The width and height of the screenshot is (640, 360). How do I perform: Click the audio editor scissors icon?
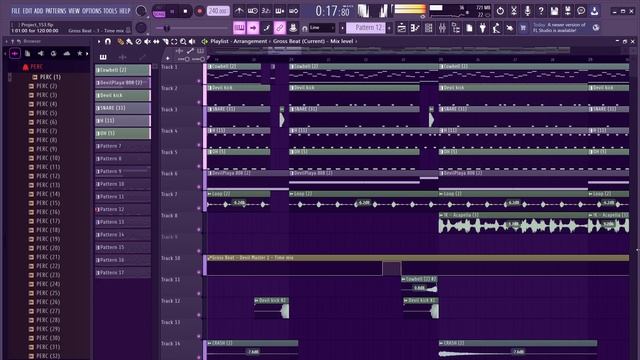tap(514, 11)
